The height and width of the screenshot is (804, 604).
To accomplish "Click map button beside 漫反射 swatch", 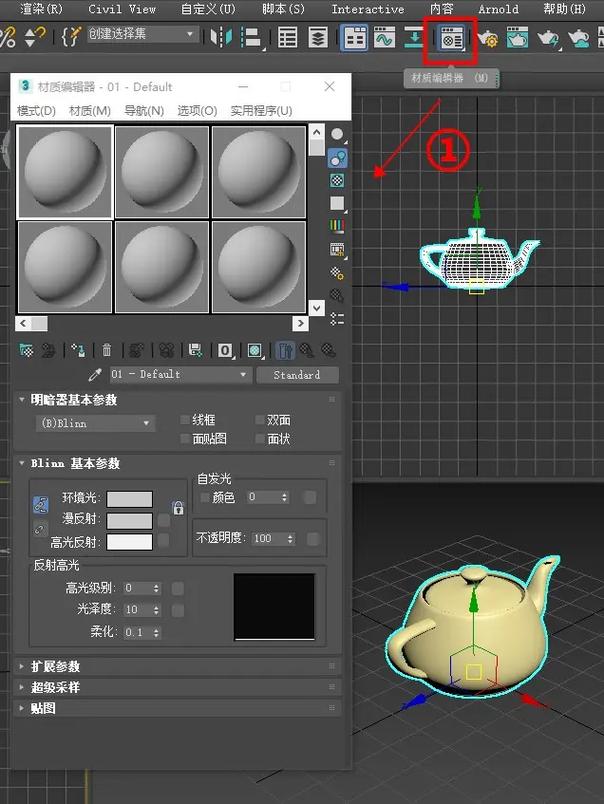I will click(164, 520).
